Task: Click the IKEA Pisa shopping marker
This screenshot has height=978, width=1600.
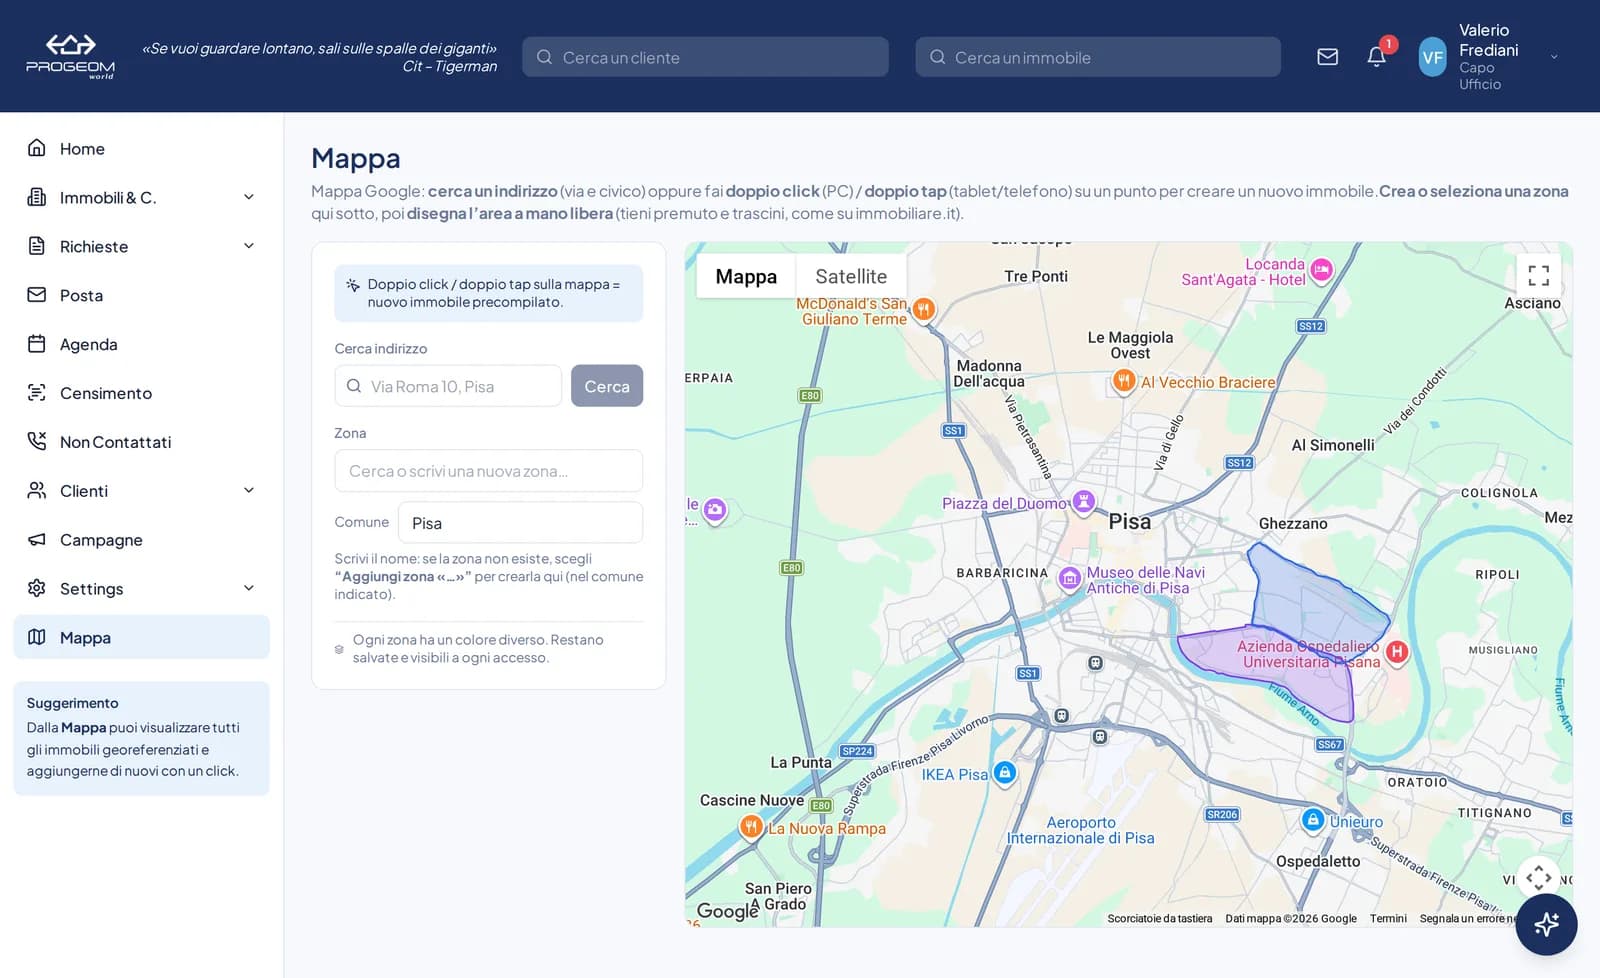Action: 1005,772
